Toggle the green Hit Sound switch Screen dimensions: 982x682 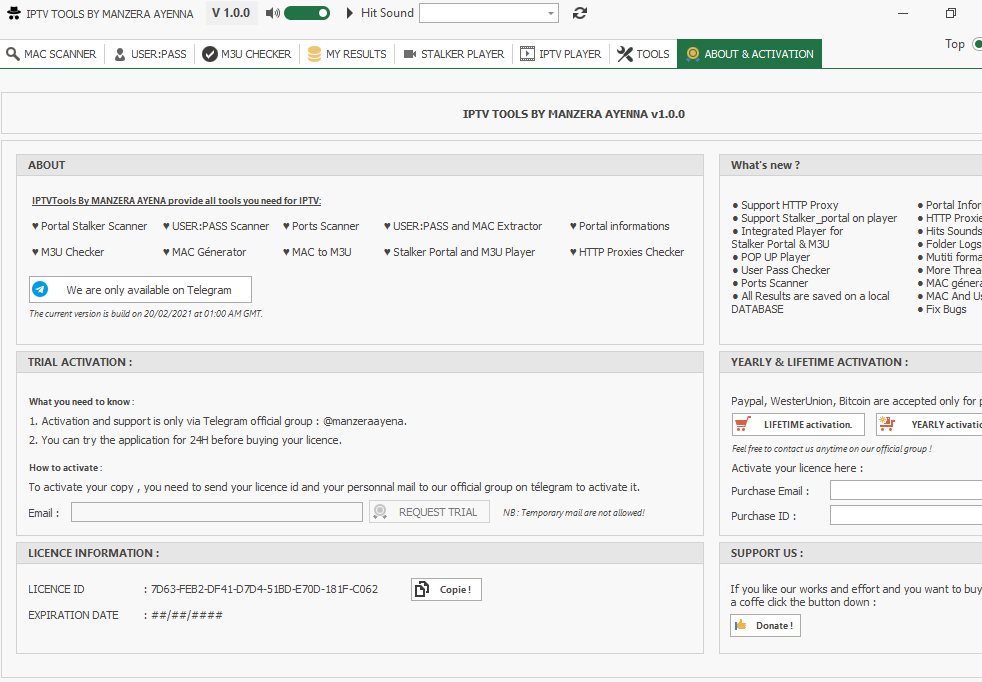pyautogui.click(x=307, y=13)
